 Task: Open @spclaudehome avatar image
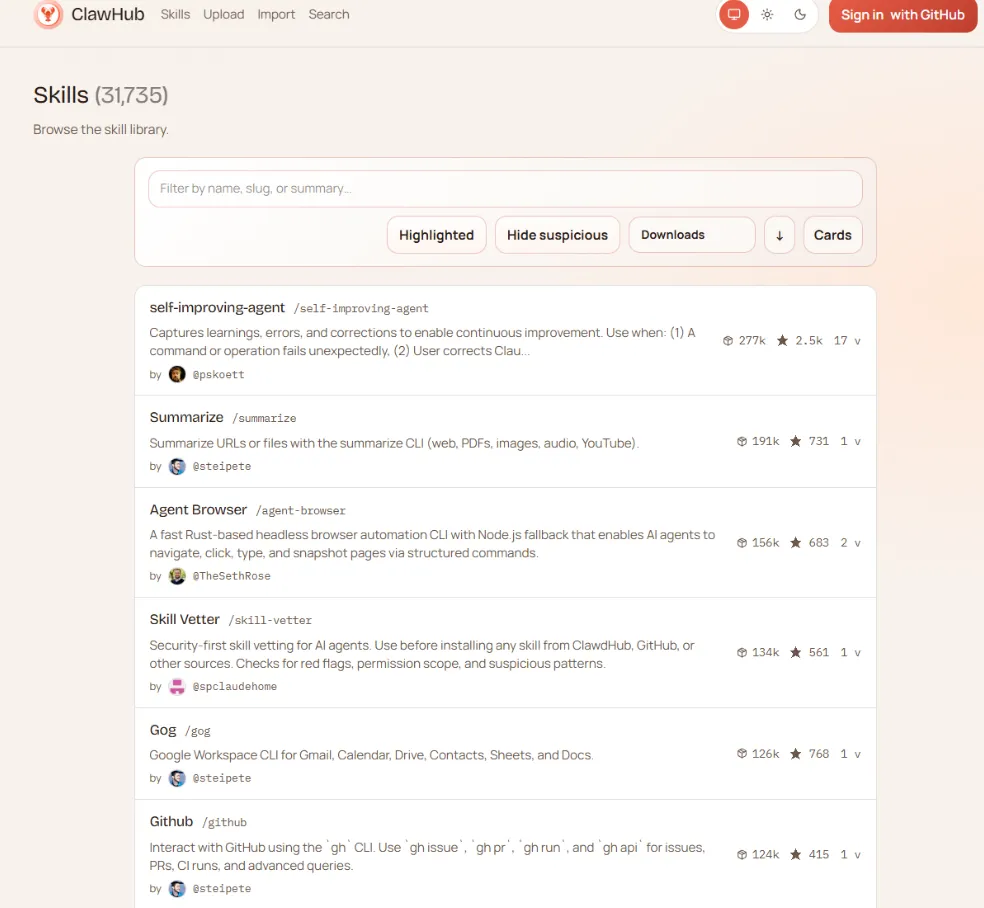coord(177,686)
